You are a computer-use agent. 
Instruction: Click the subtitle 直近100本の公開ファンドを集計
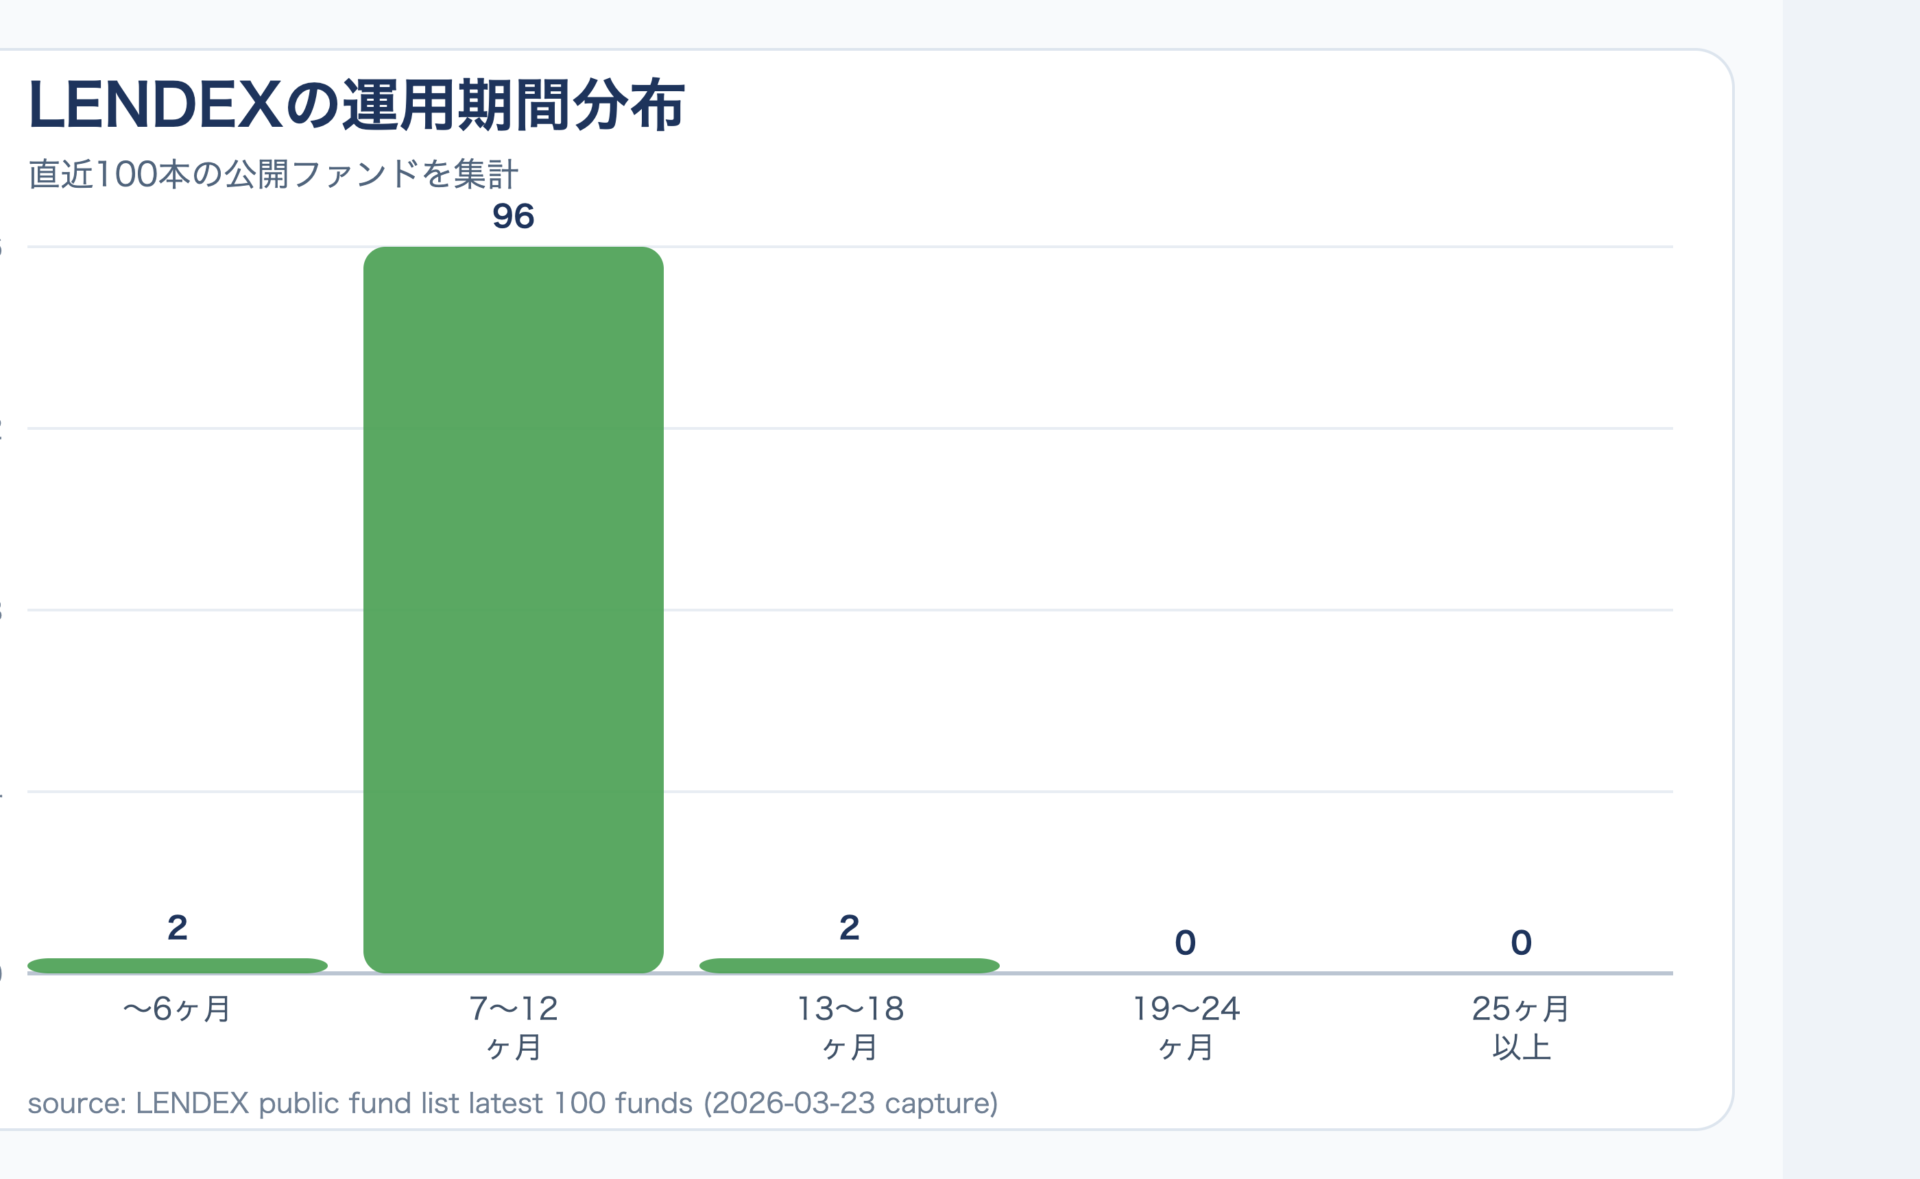pyautogui.click(x=273, y=174)
